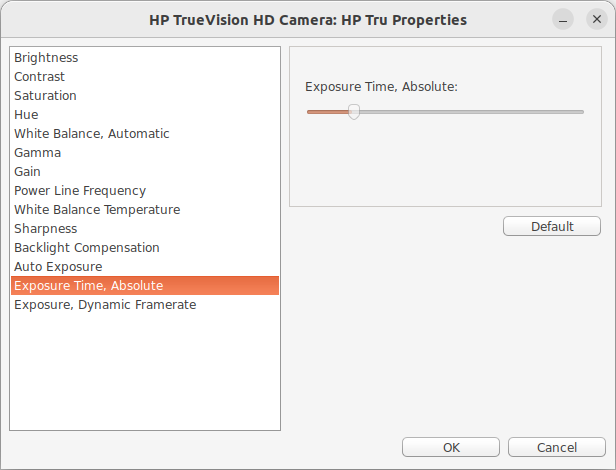Select Brightness in the properties list
The height and width of the screenshot is (470, 616).
pyautogui.click(x=46, y=58)
